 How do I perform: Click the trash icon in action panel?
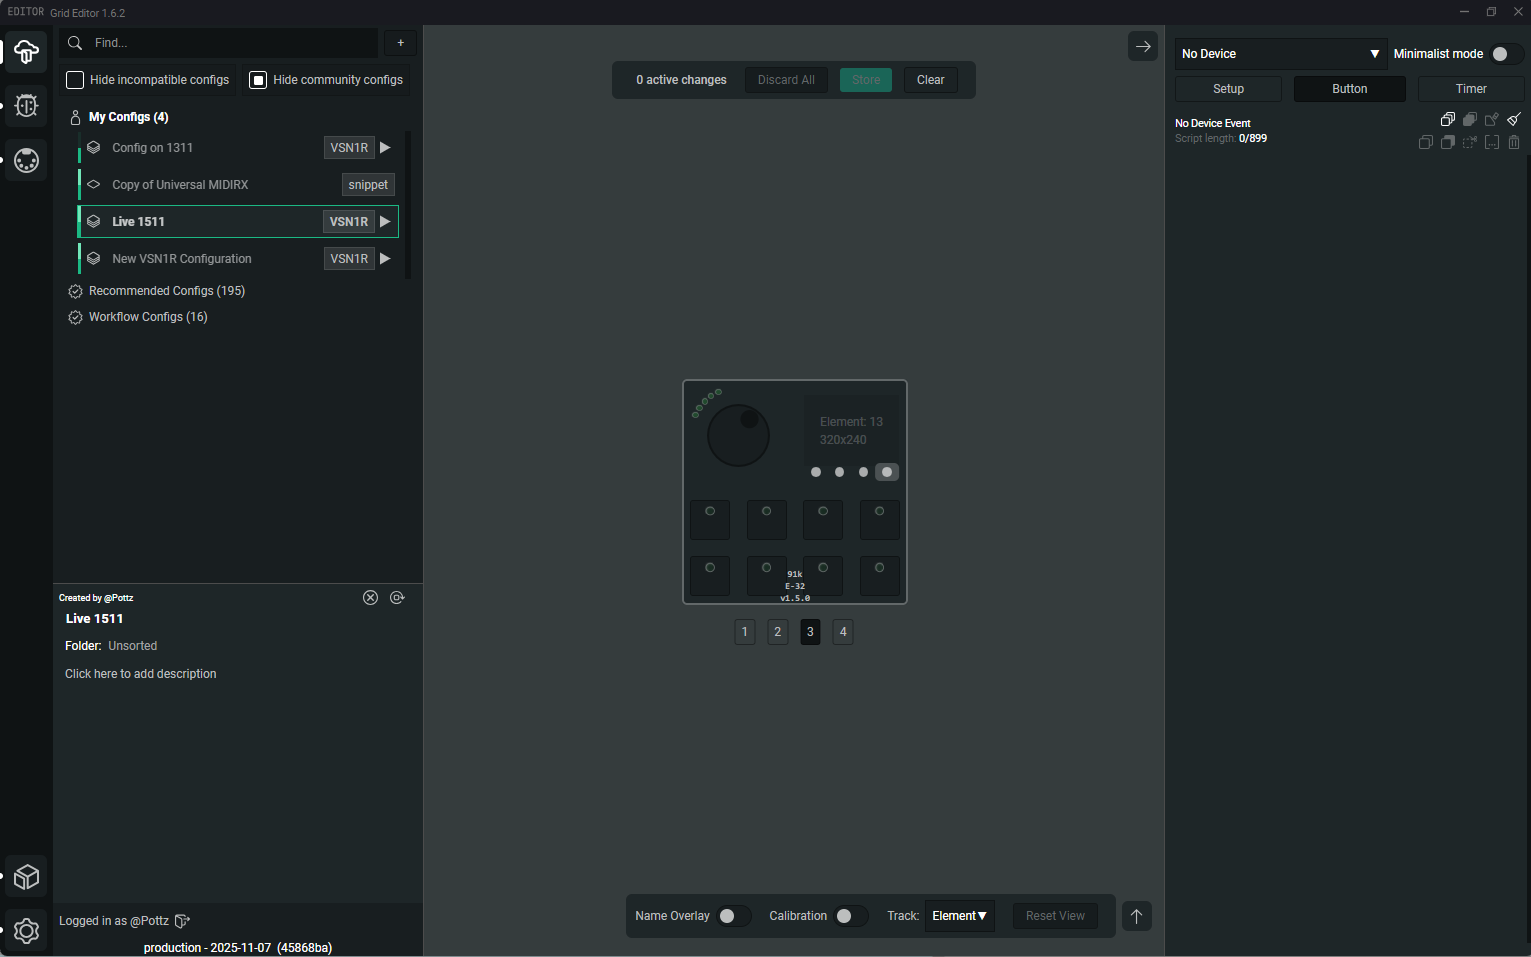pos(1514,143)
